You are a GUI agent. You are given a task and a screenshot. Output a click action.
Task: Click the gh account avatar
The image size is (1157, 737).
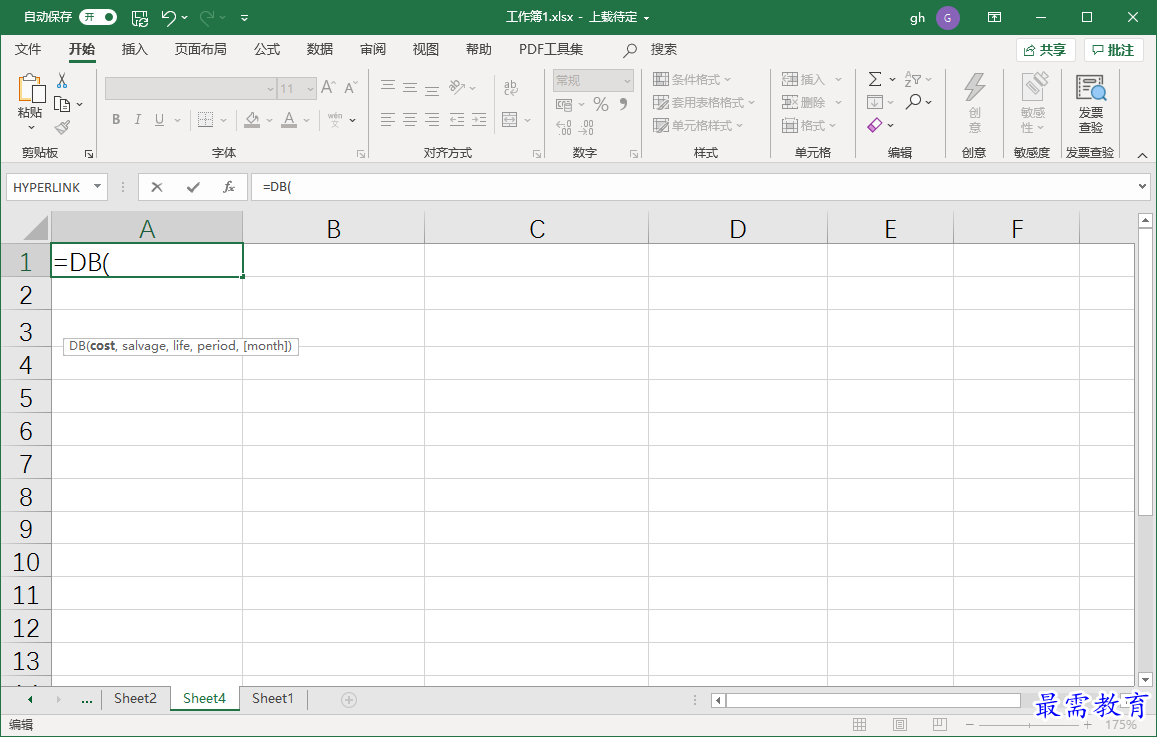(x=947, y=18)
